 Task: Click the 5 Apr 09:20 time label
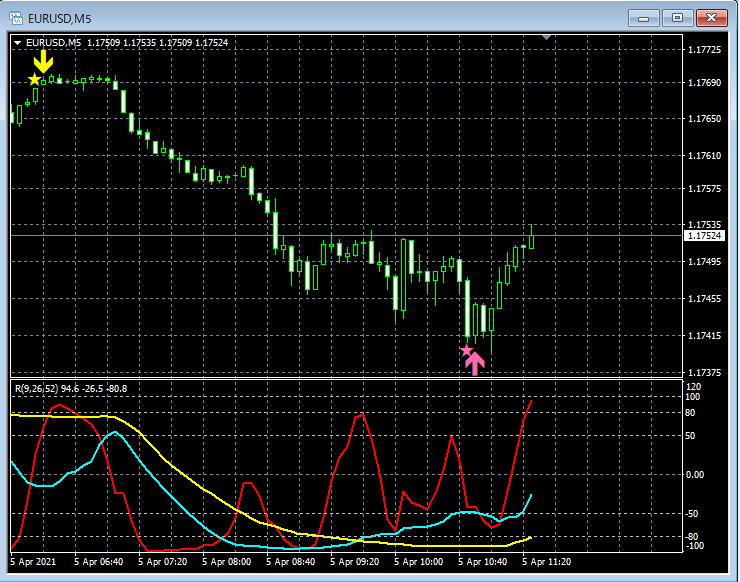[355, 562]
